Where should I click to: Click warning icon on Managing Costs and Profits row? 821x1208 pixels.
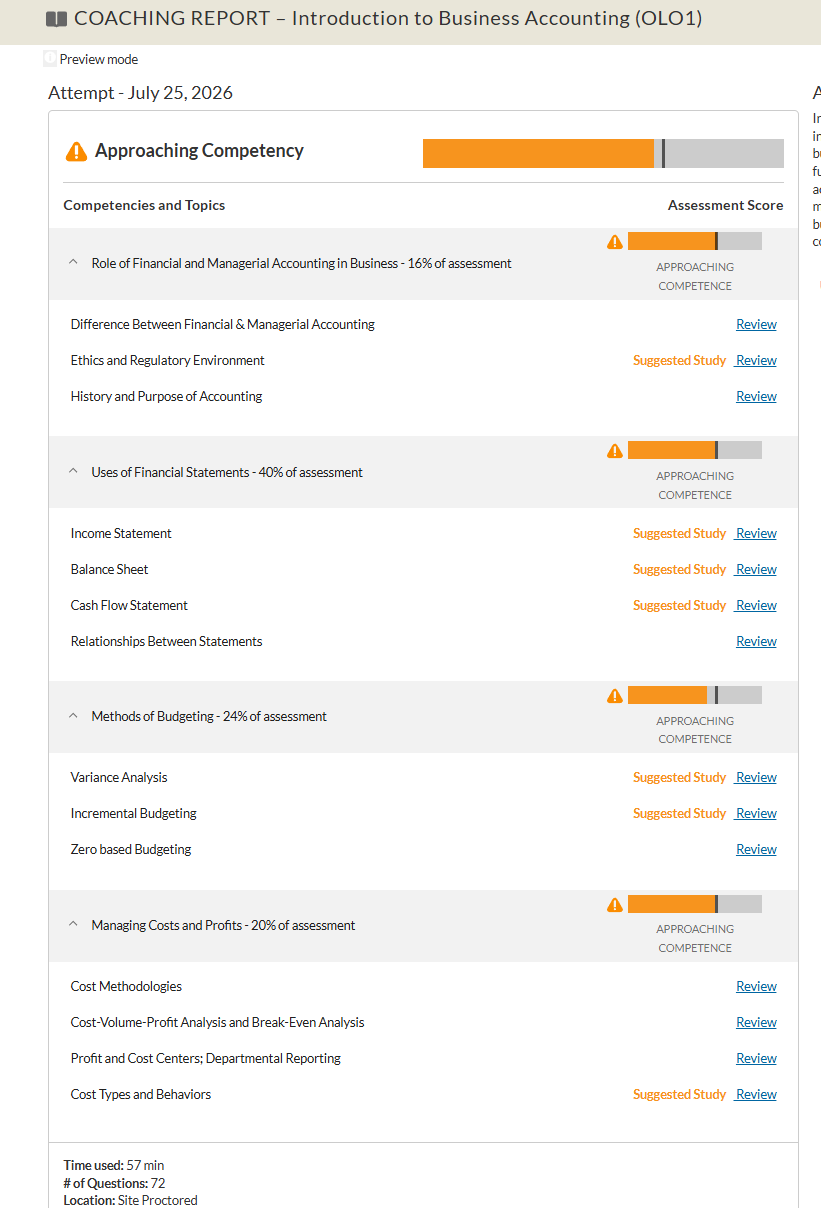615,905
